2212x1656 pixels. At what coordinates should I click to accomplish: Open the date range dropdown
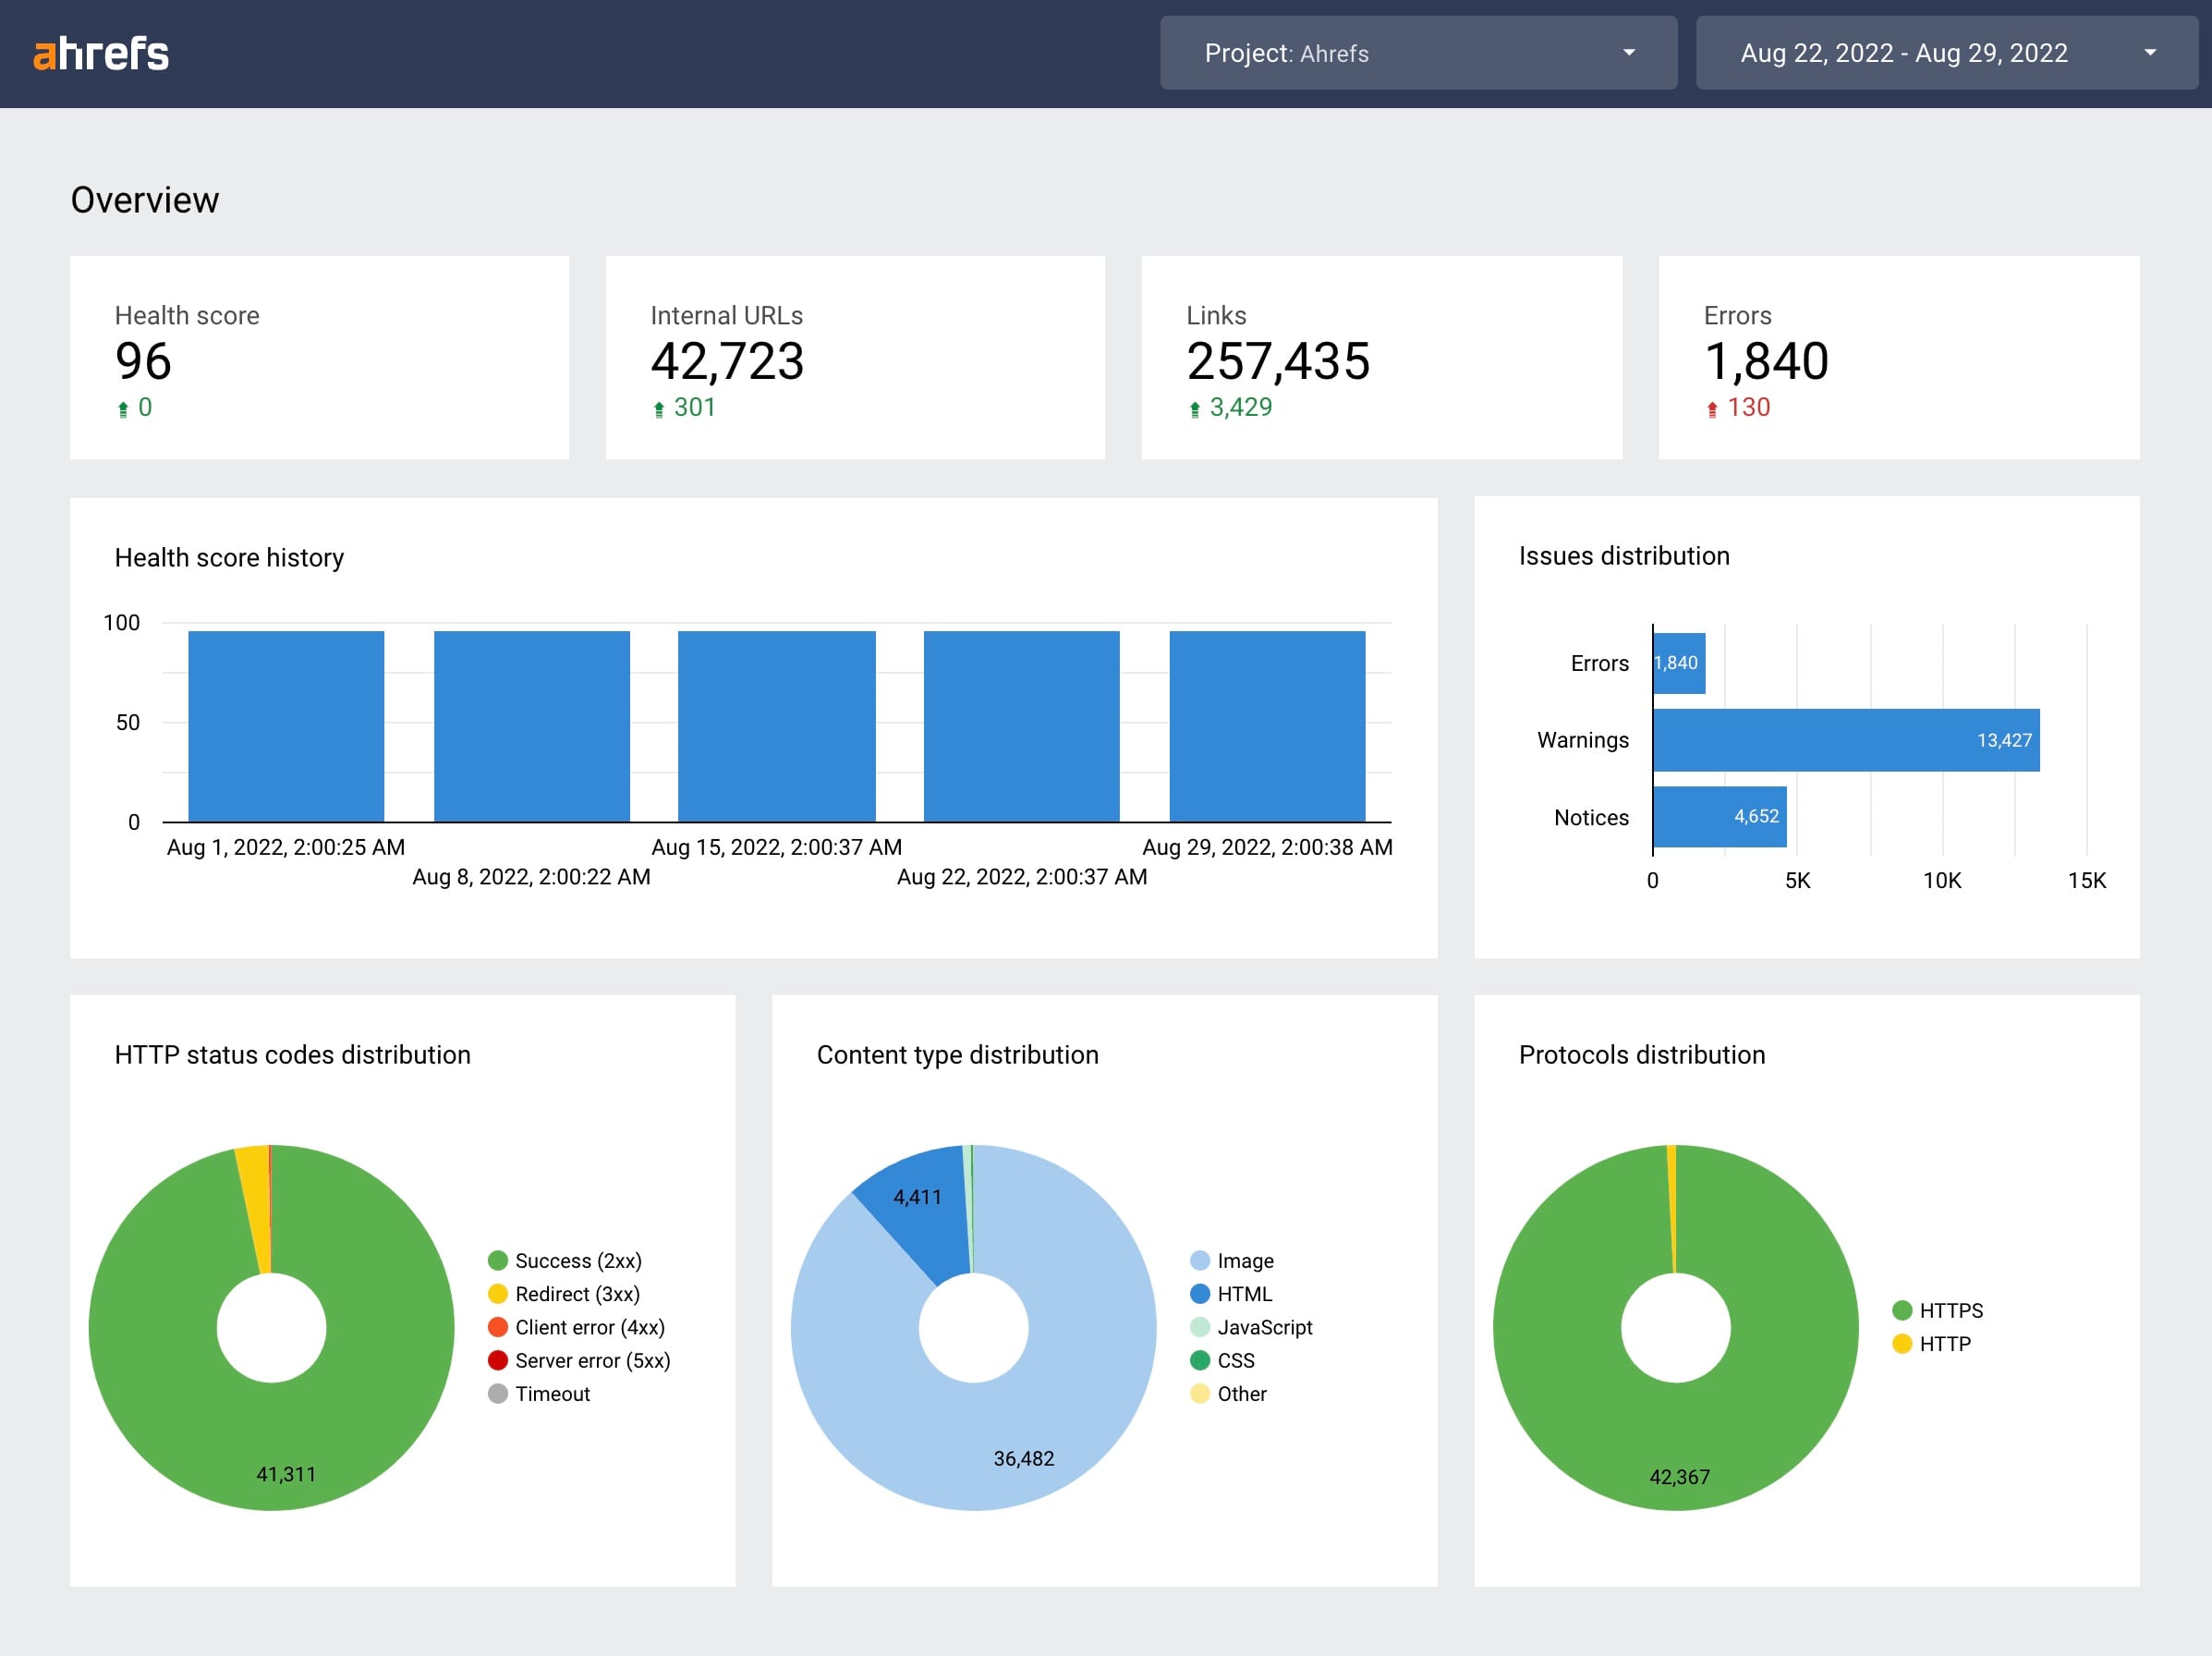(1945, 53)
